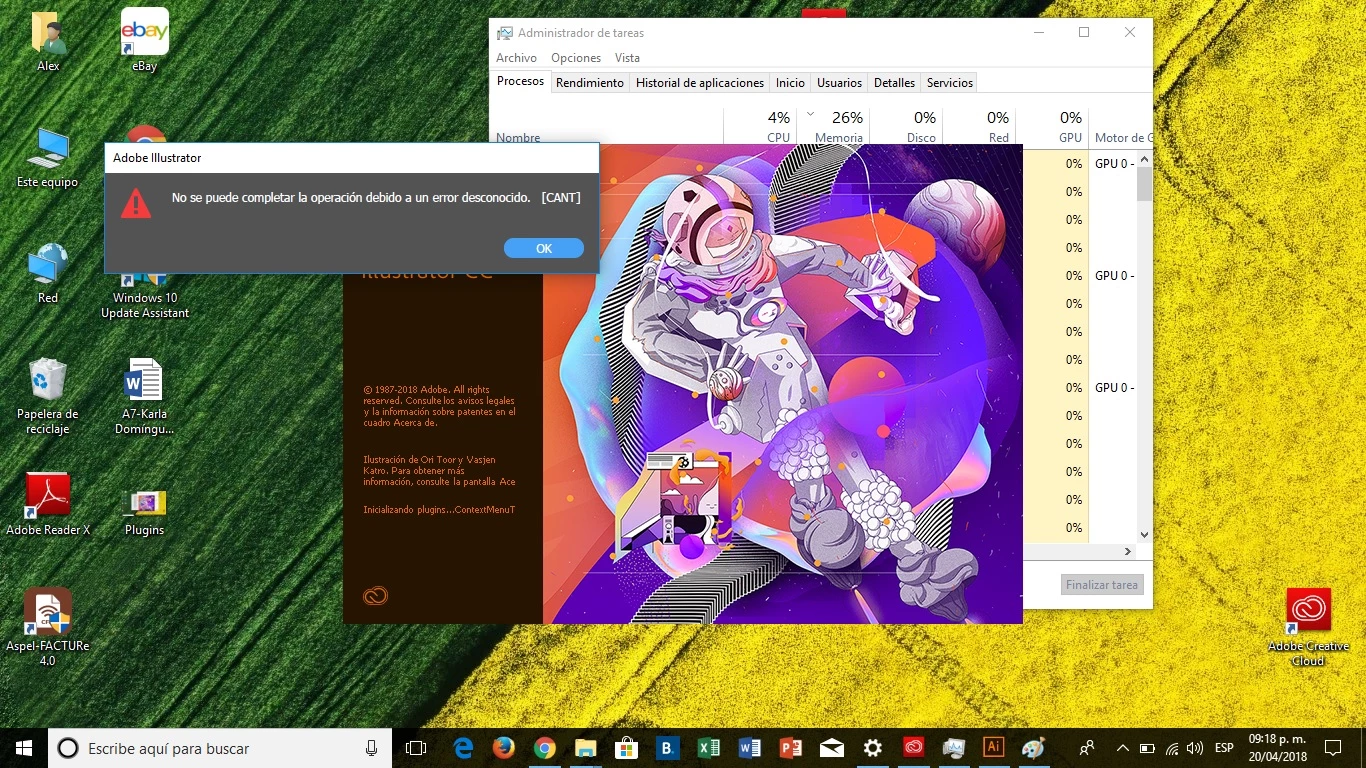1366x768 pixels.
Task: Switch to Adobe Illustrator taskbar icon
Action: (994, 748)
